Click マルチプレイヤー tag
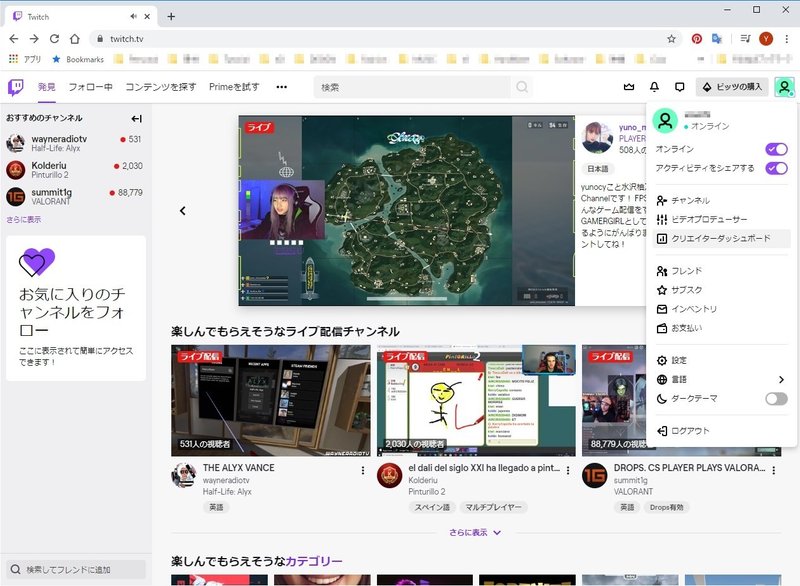Viewport: 800px width, 586px height. click(493, 507)
